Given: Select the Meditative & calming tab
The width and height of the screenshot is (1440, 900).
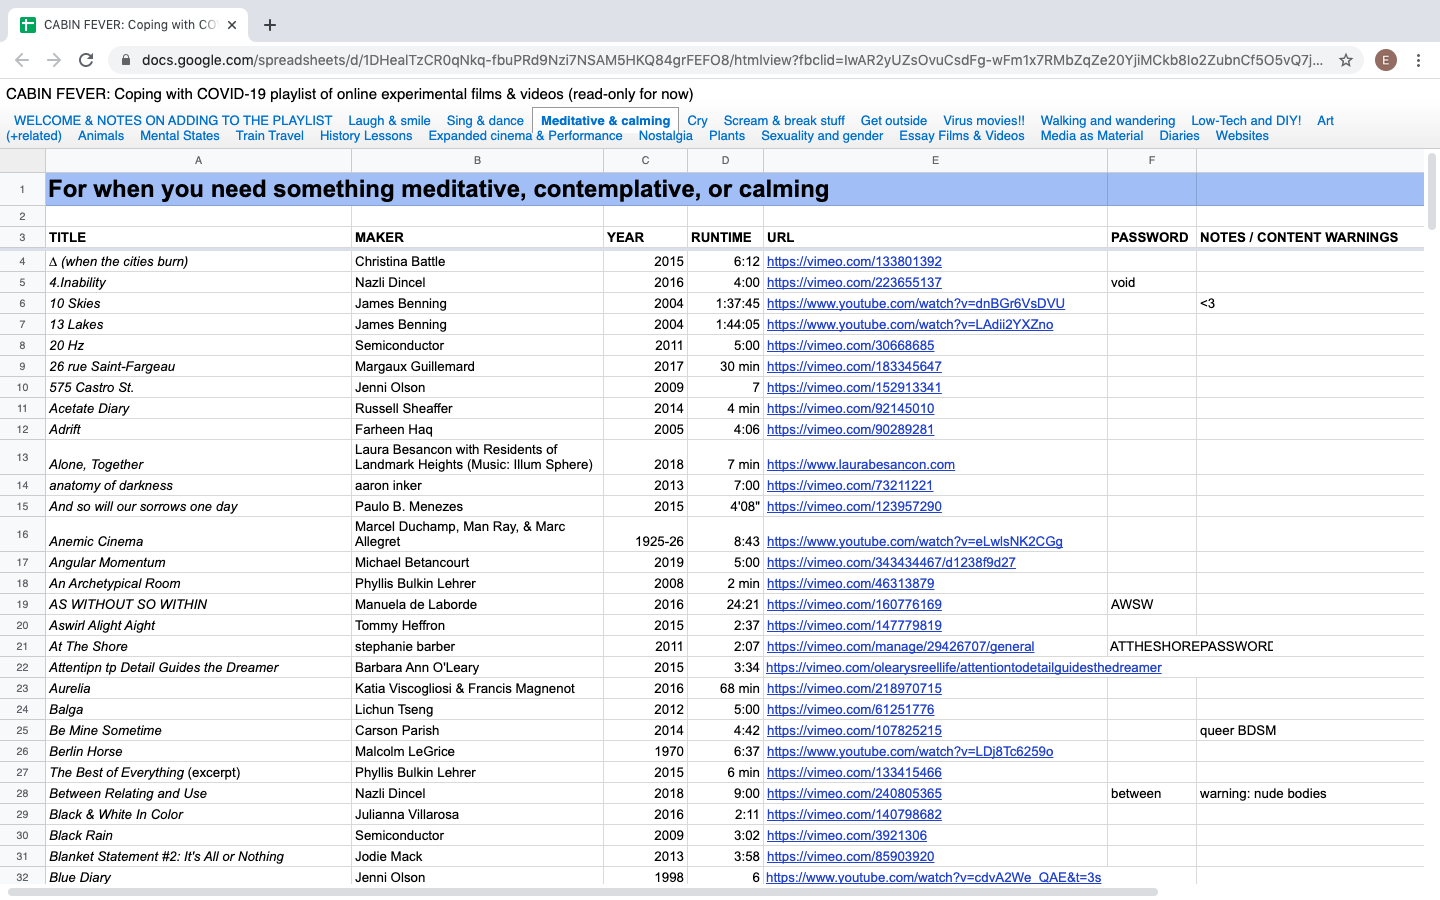Looking at the screenshot, I should coord(605,120).
